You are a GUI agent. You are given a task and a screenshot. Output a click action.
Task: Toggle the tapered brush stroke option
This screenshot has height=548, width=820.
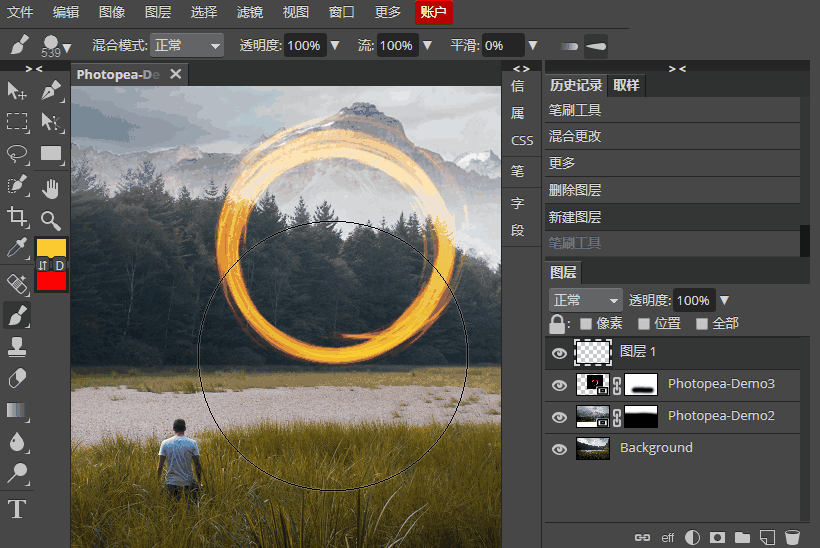point(596,46)
